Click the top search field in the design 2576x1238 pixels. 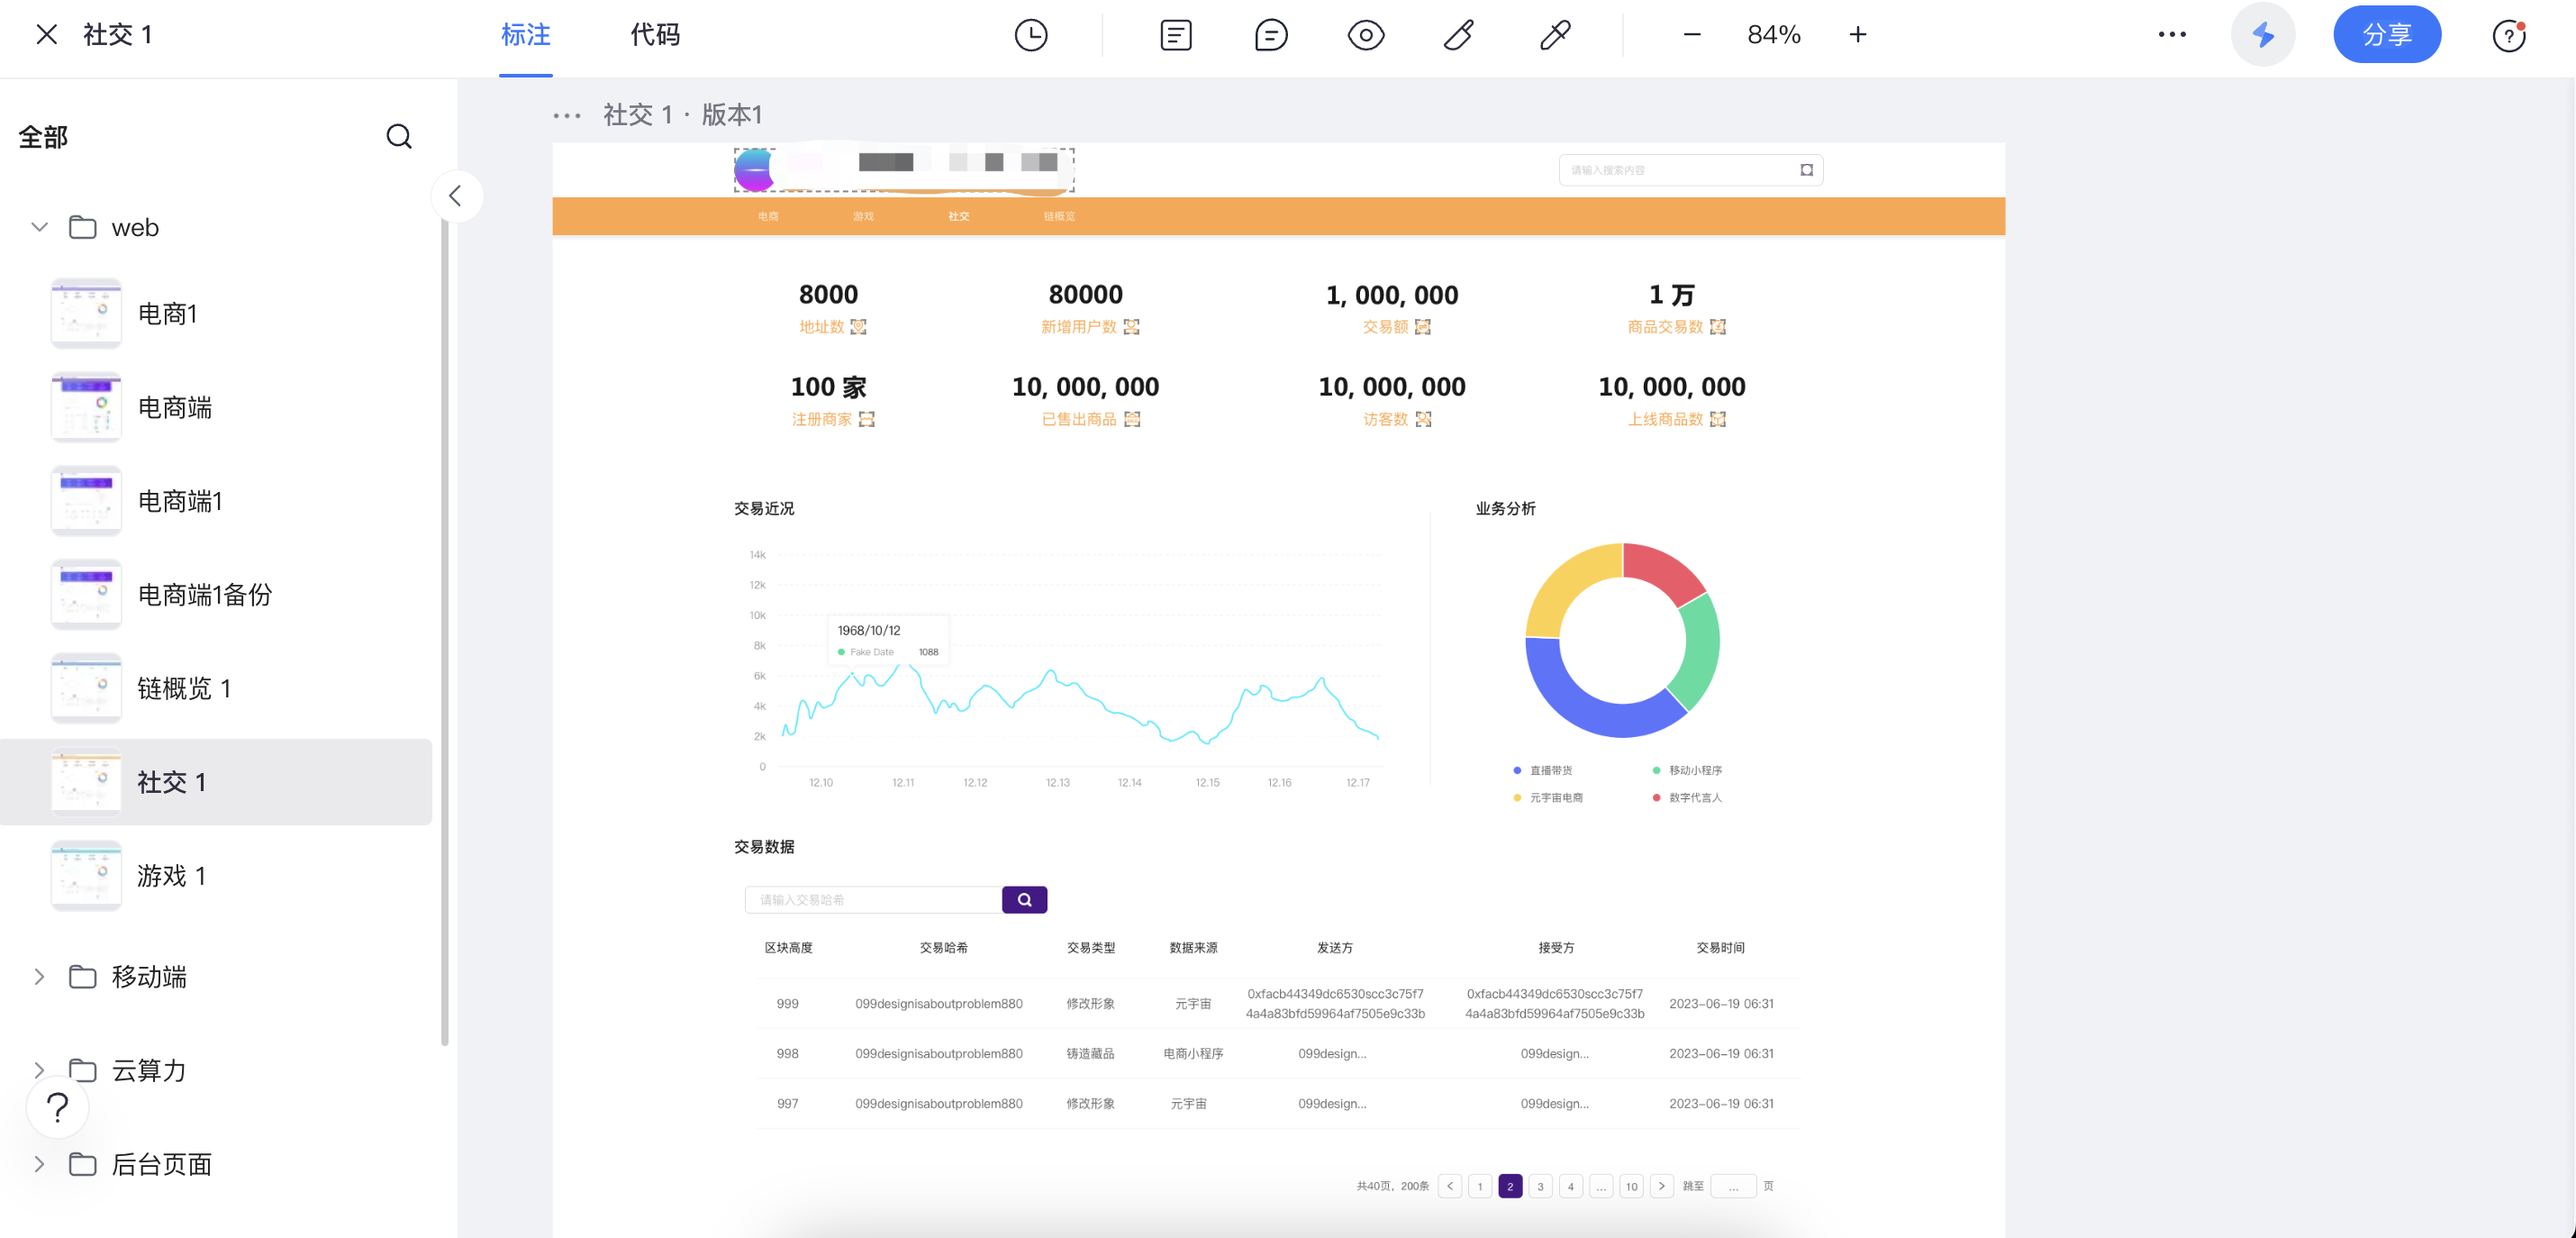(x=1690, y=170)
